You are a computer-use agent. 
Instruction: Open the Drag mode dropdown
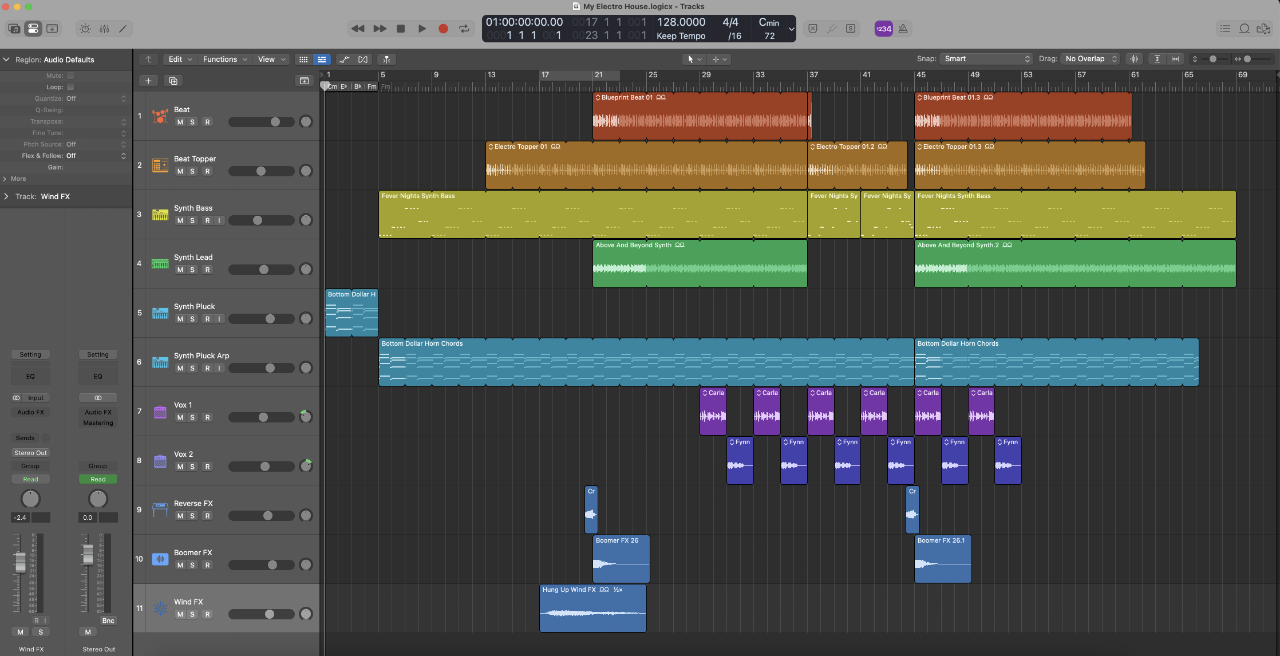point(1089,59)
